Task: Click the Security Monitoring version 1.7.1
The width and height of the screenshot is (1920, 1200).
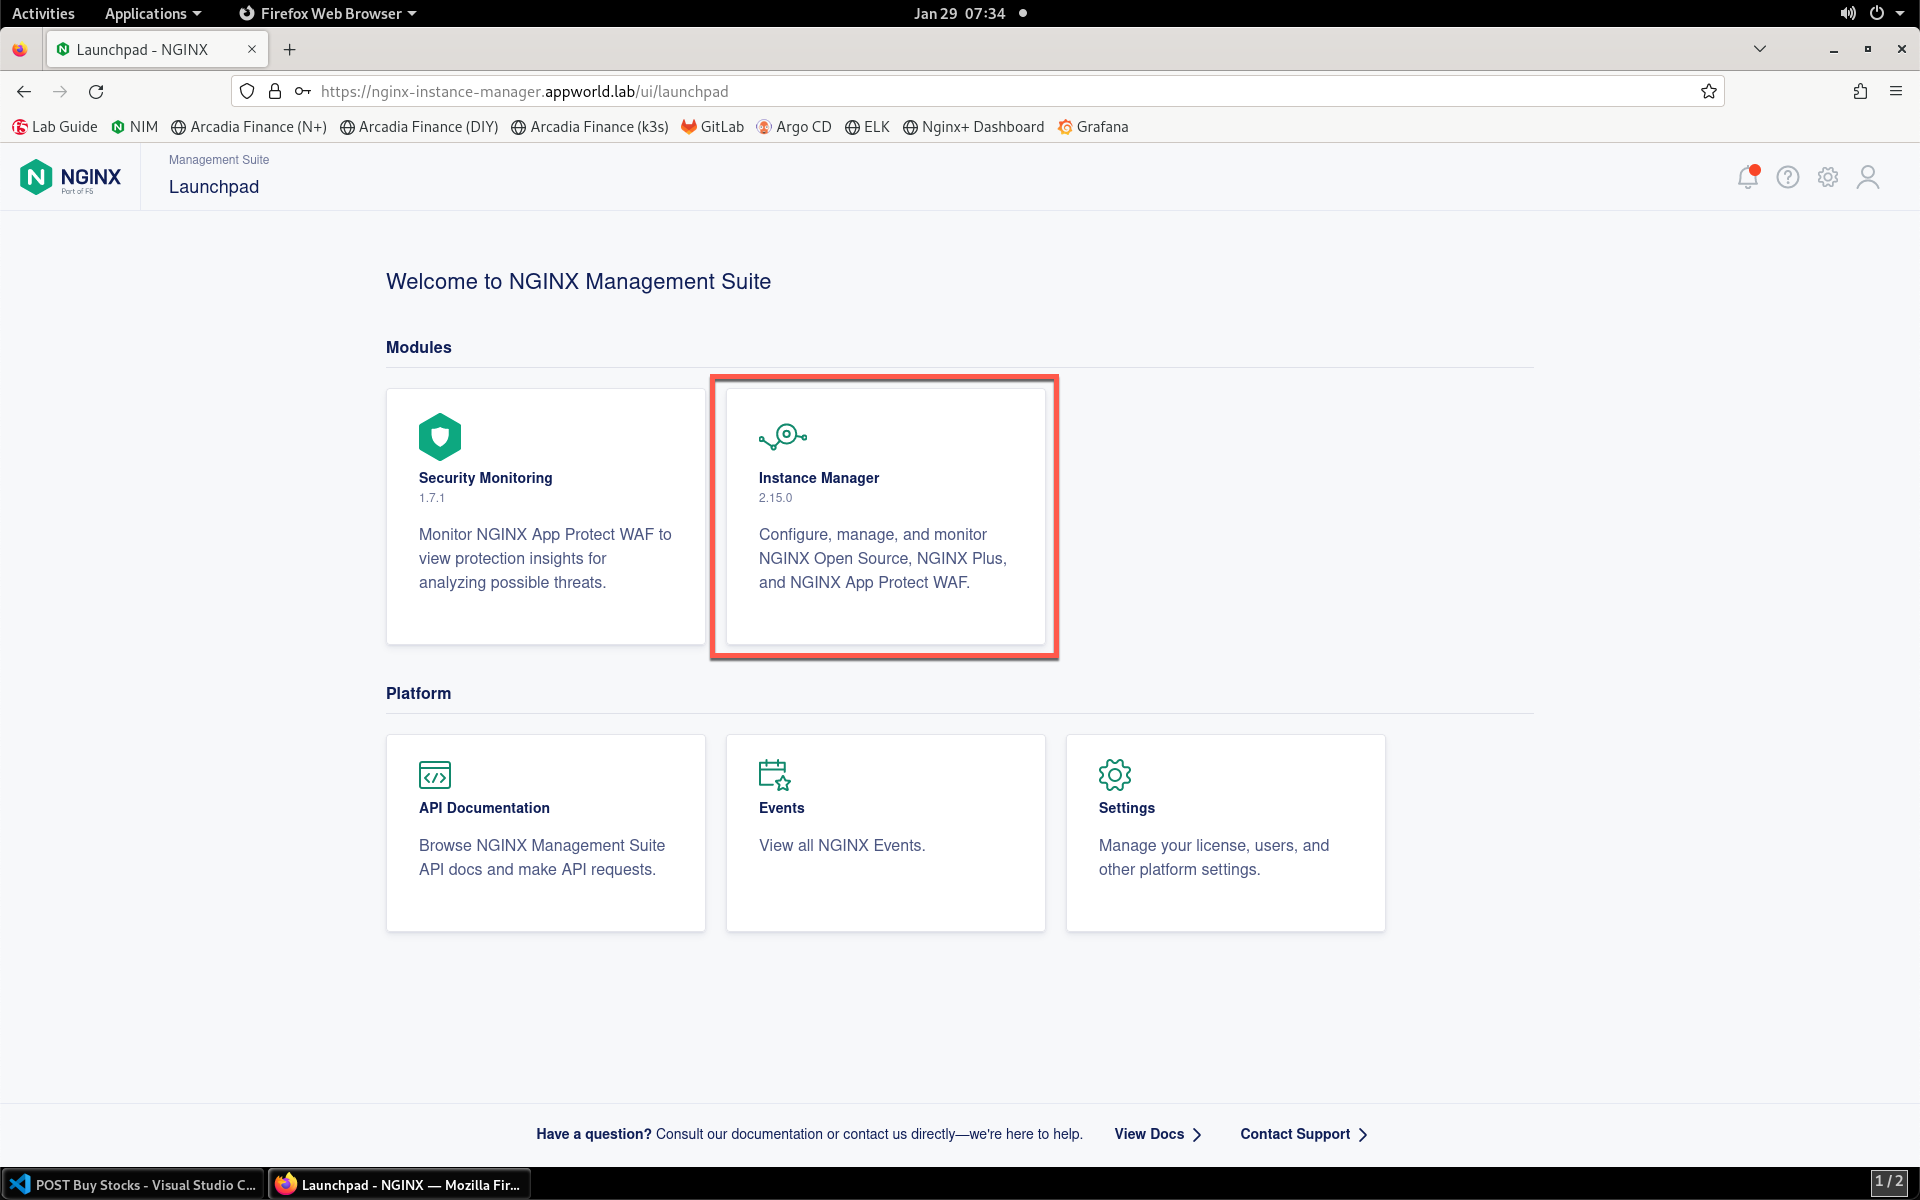Action: coord(432,498)
